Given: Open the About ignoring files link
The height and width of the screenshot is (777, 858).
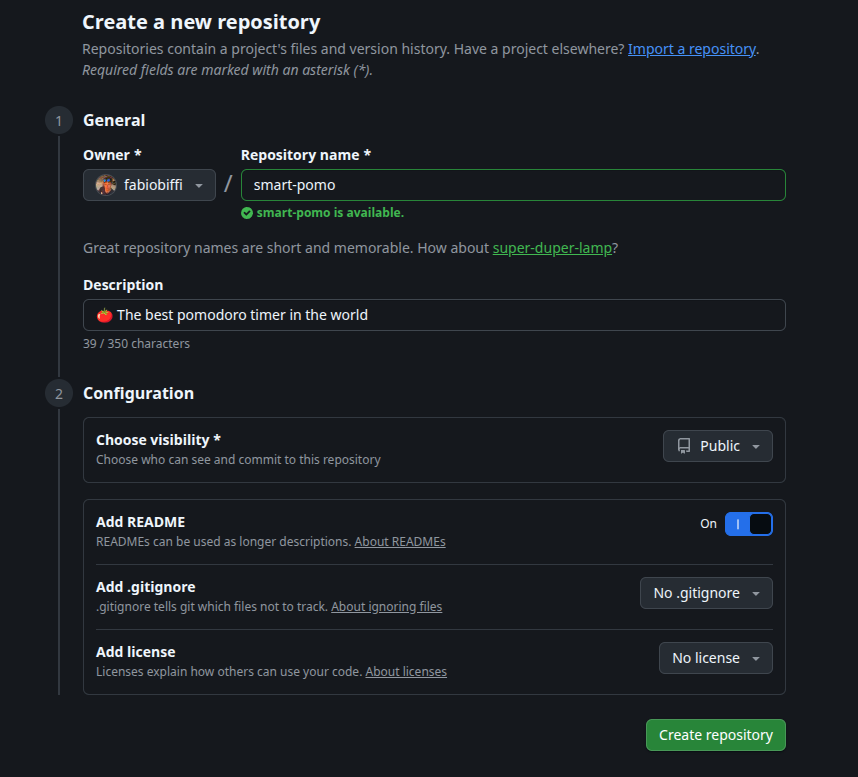Looking at the screenshot, I should click(386, 607).
